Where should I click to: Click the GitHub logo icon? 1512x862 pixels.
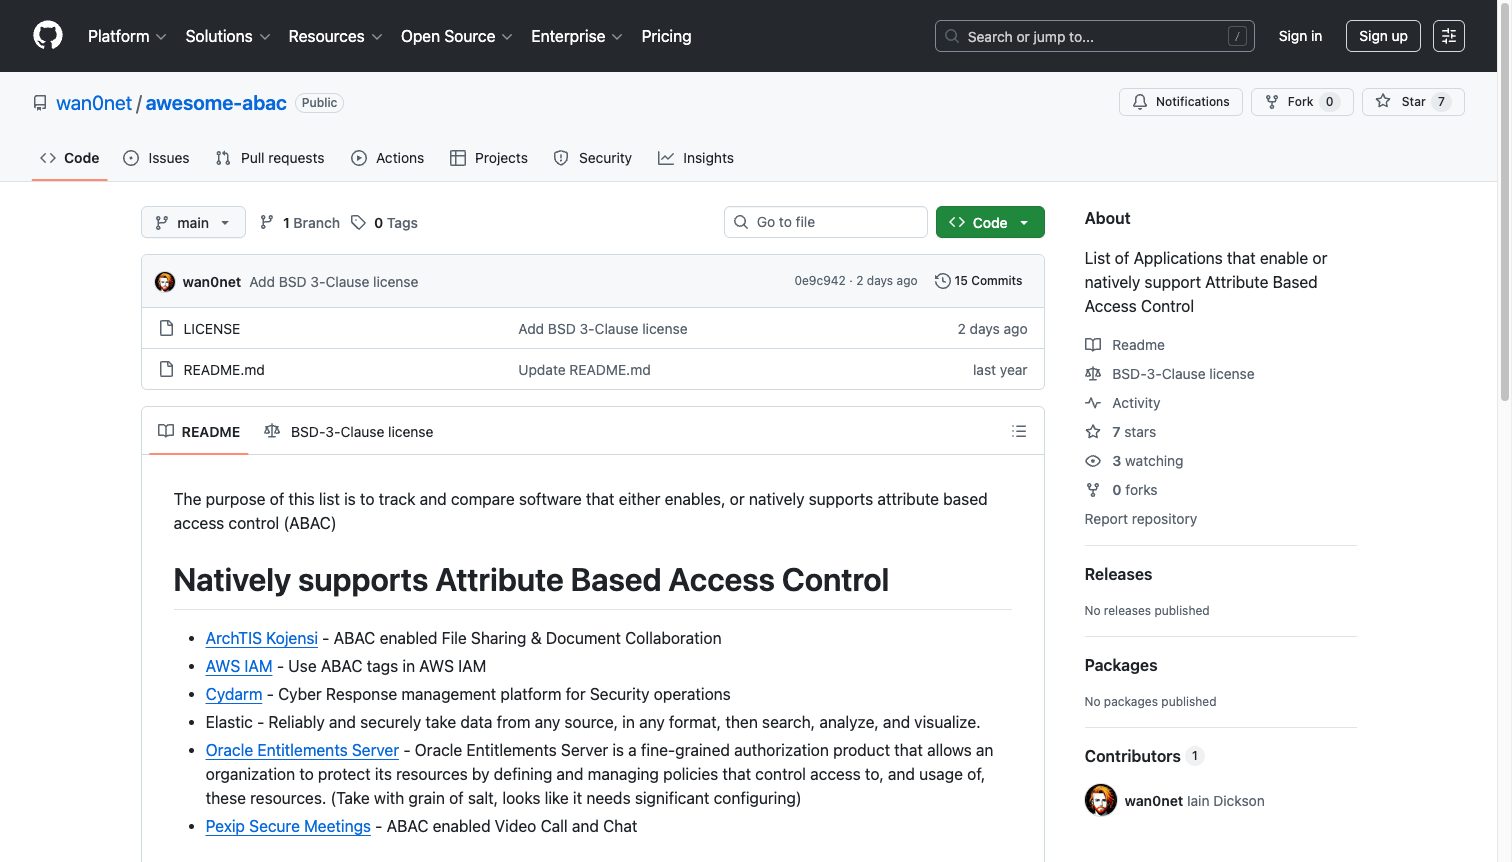coord(48,36)
